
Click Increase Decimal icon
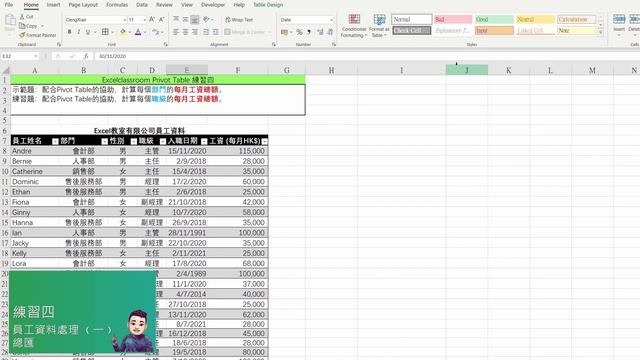pos(320,32)
